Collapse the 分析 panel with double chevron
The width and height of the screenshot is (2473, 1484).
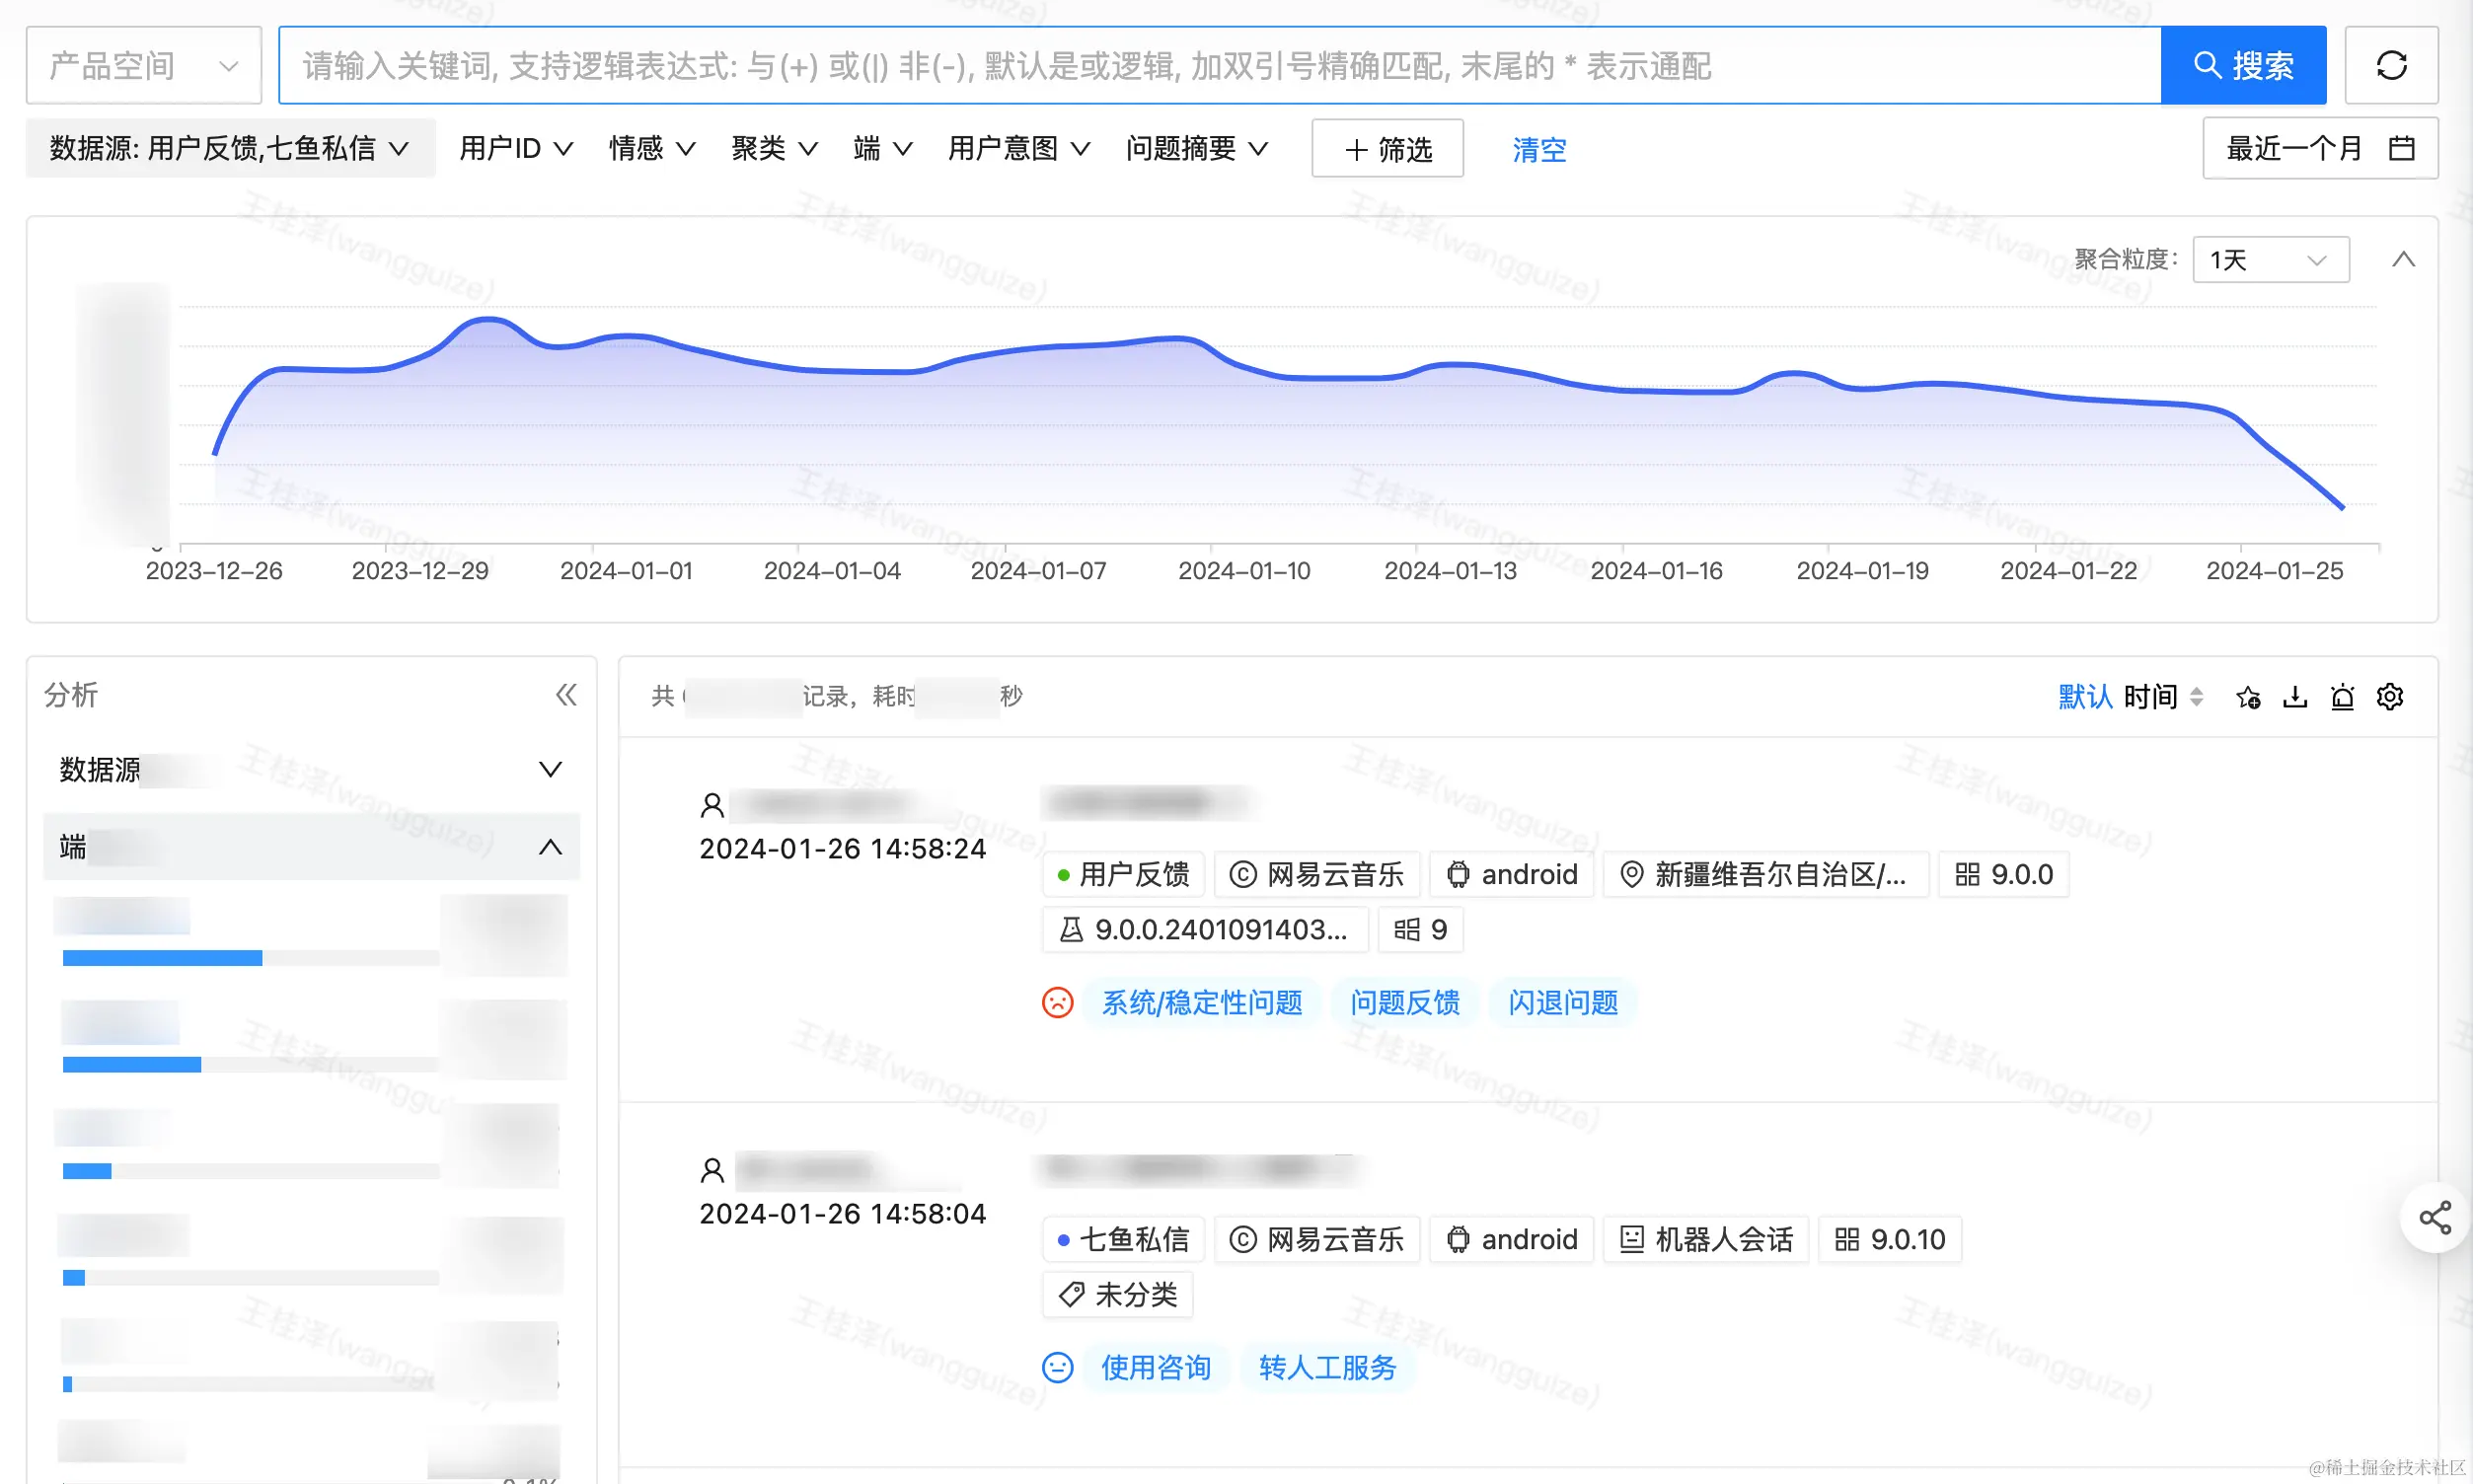[566, 695]
